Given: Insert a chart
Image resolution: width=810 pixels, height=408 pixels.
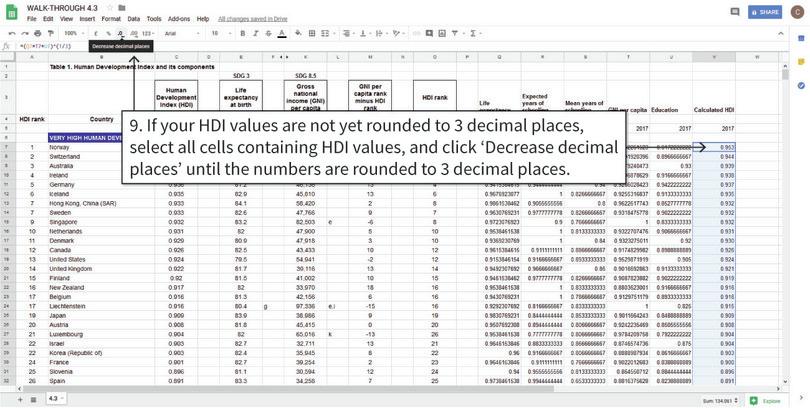Looking at the screenshot, I should 442,33.
